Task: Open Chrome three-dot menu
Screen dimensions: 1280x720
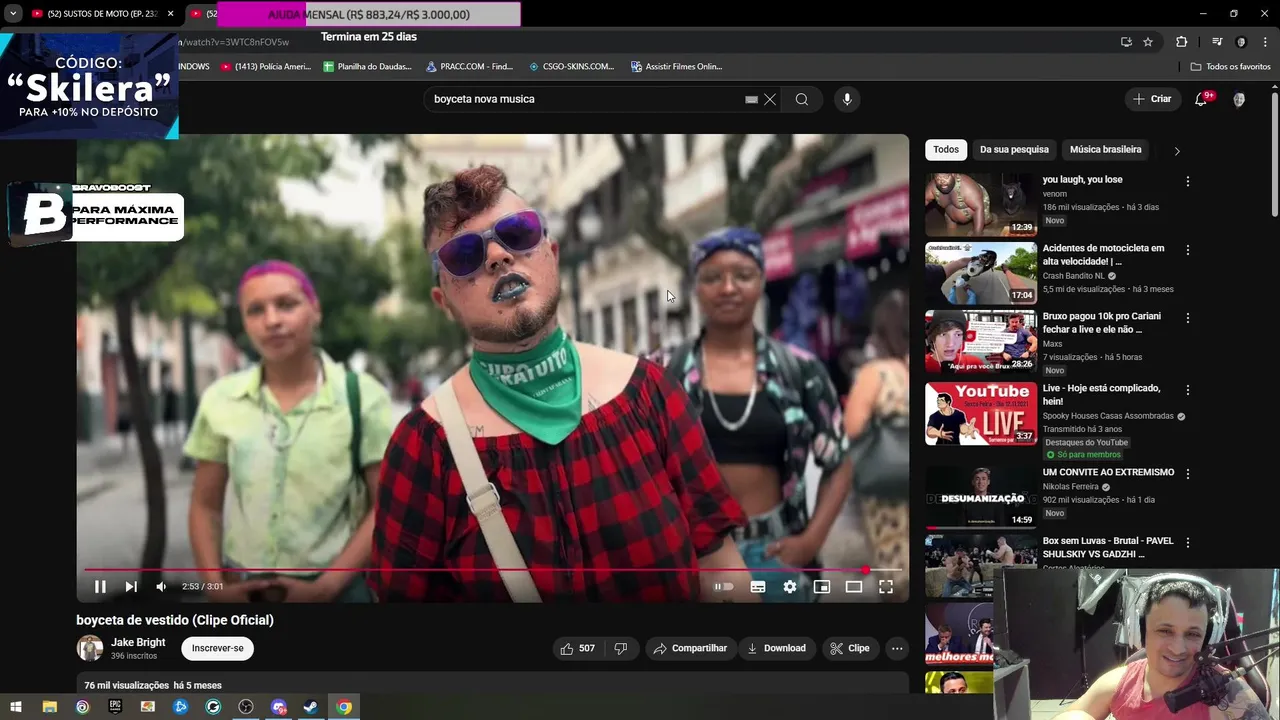Action: [1265, 42]
